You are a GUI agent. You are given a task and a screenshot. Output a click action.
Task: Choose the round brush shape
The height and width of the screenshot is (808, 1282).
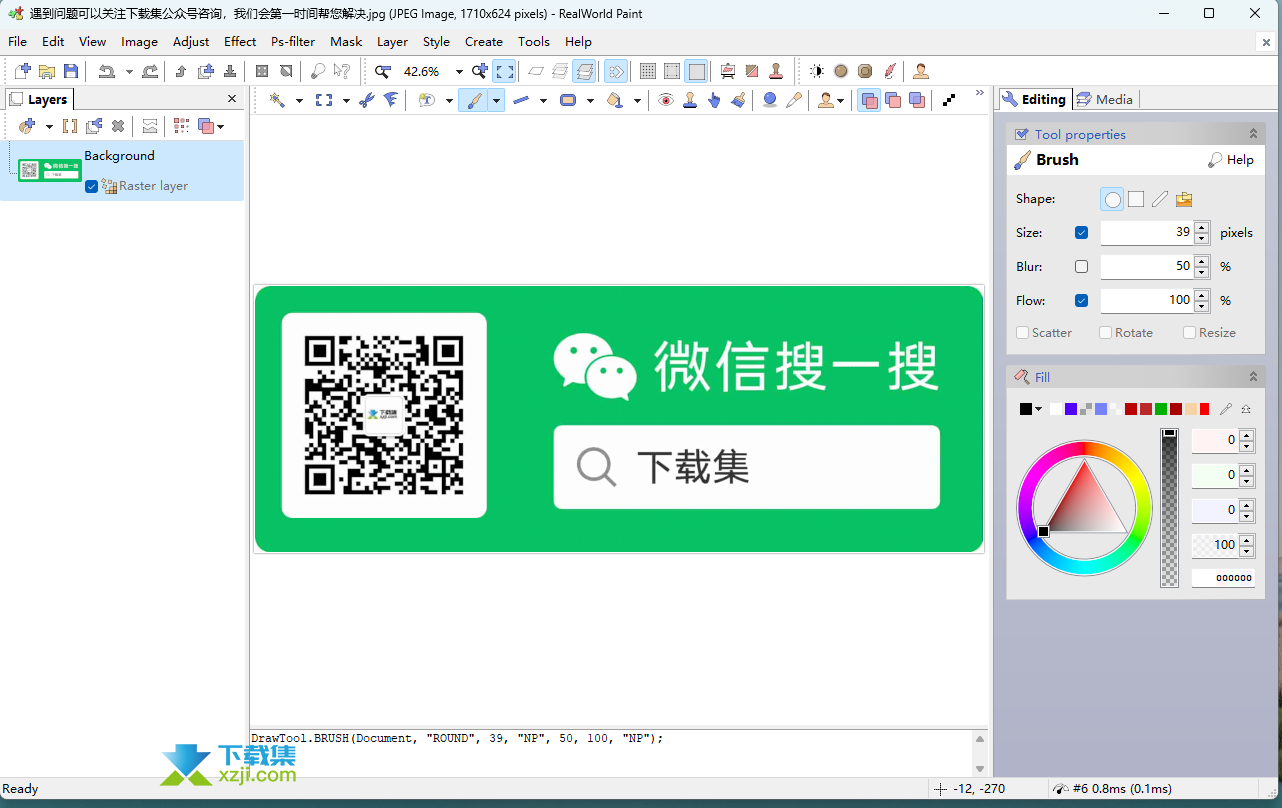pos(1112,199)
